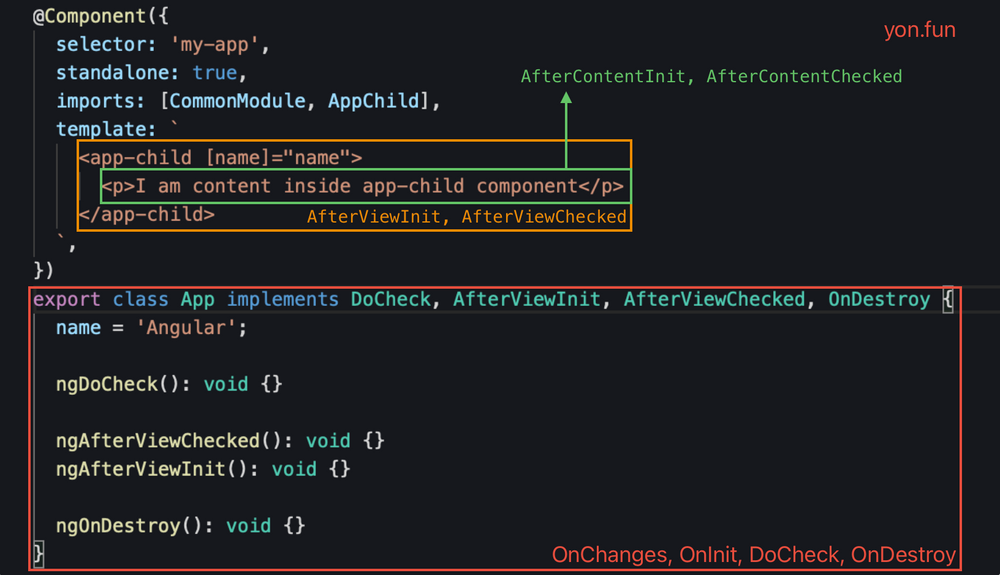Click the ngDoCheck method name
The width and height of the screenshot is (1000, 575).
[107, 384]
